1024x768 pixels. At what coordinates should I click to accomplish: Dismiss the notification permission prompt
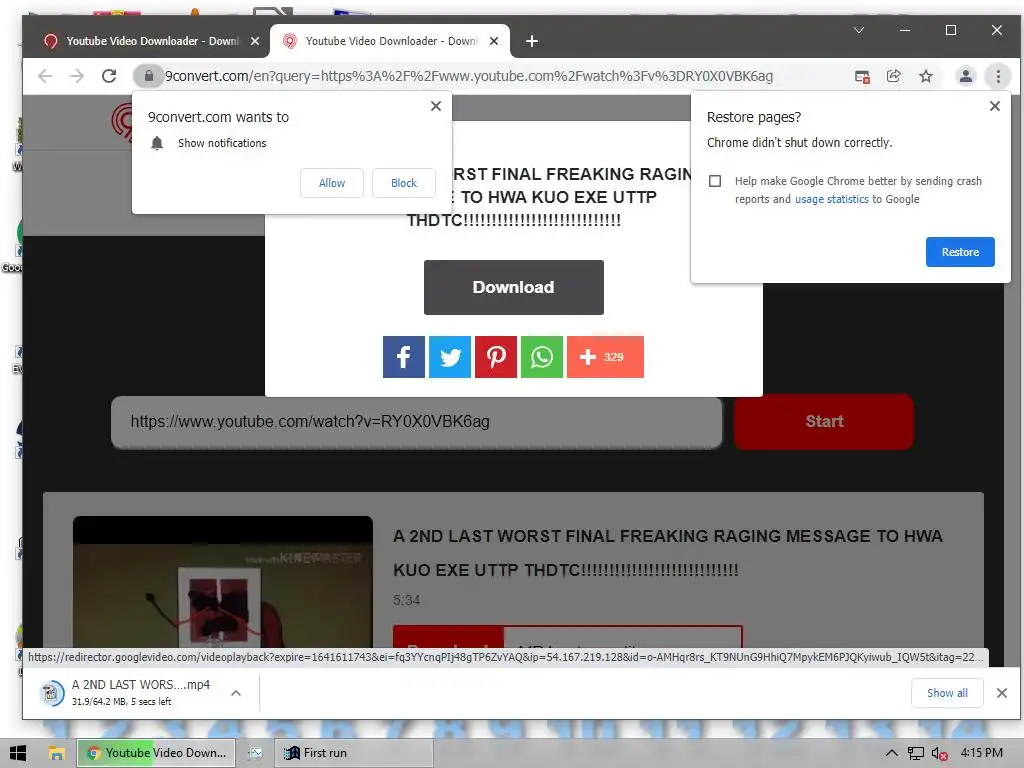click(x=436, y=106)
